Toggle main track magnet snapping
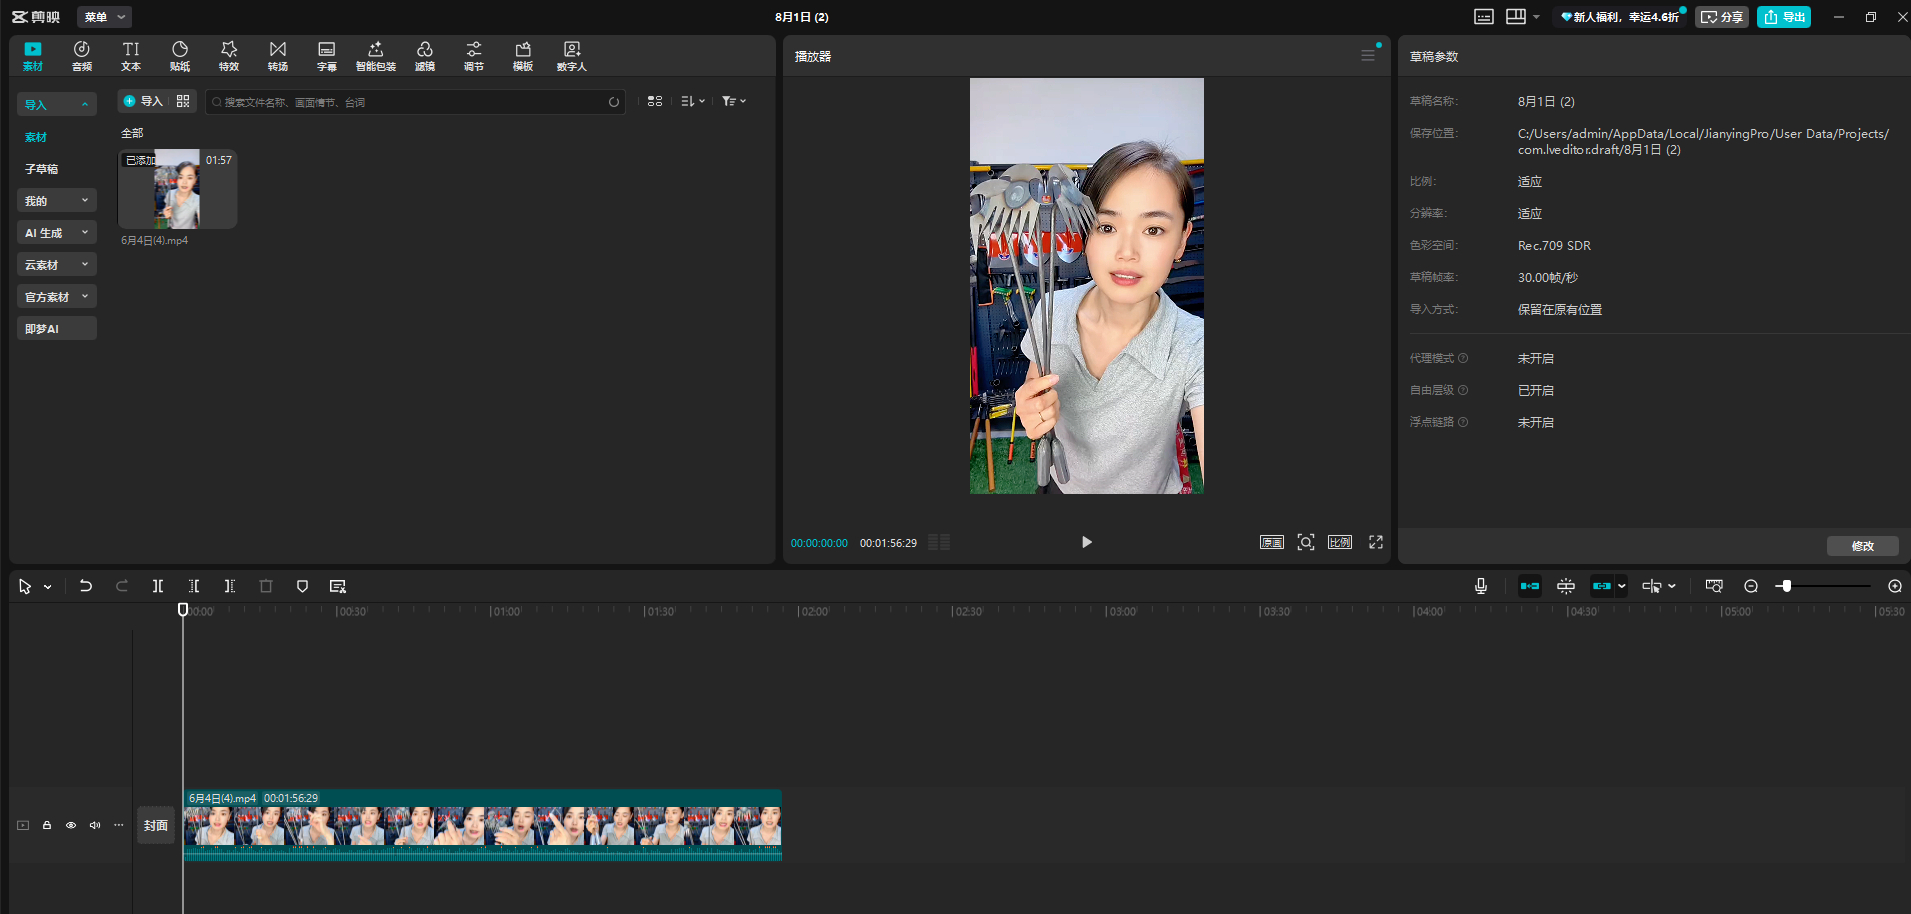1911x914 pixels. click(1530, 586)
